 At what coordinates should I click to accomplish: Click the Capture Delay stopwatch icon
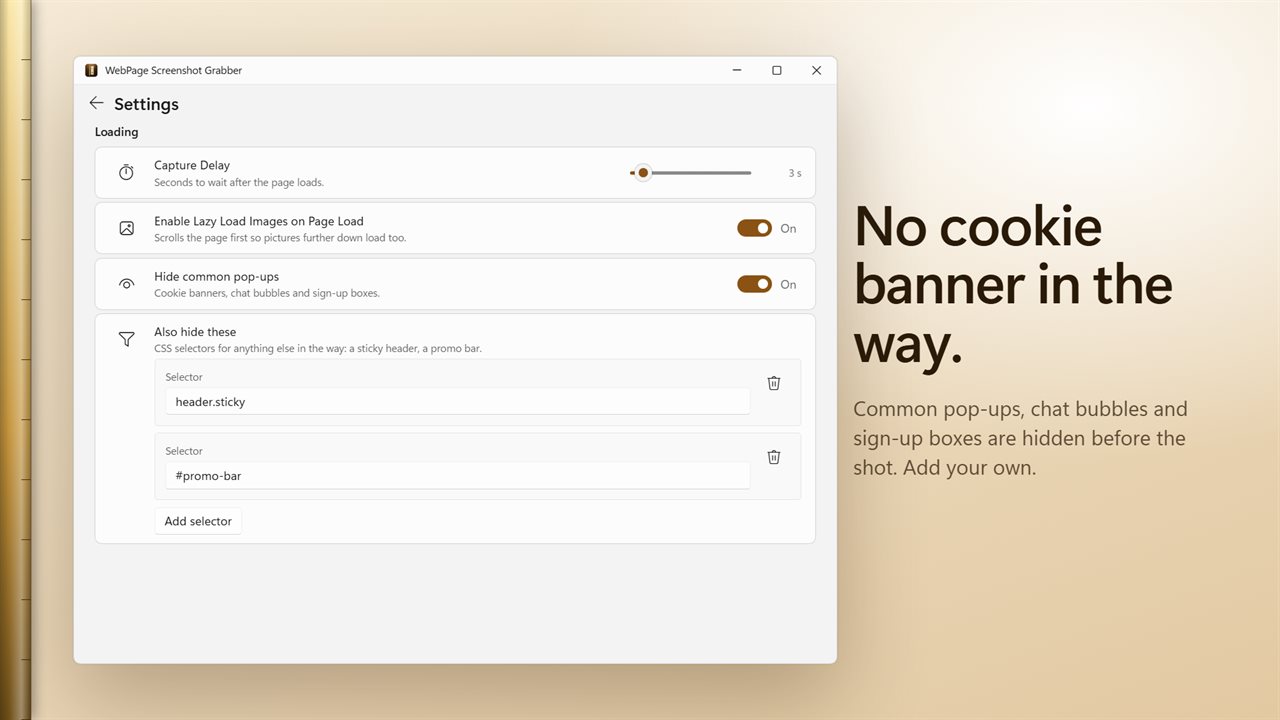click(x=126, y=173)
